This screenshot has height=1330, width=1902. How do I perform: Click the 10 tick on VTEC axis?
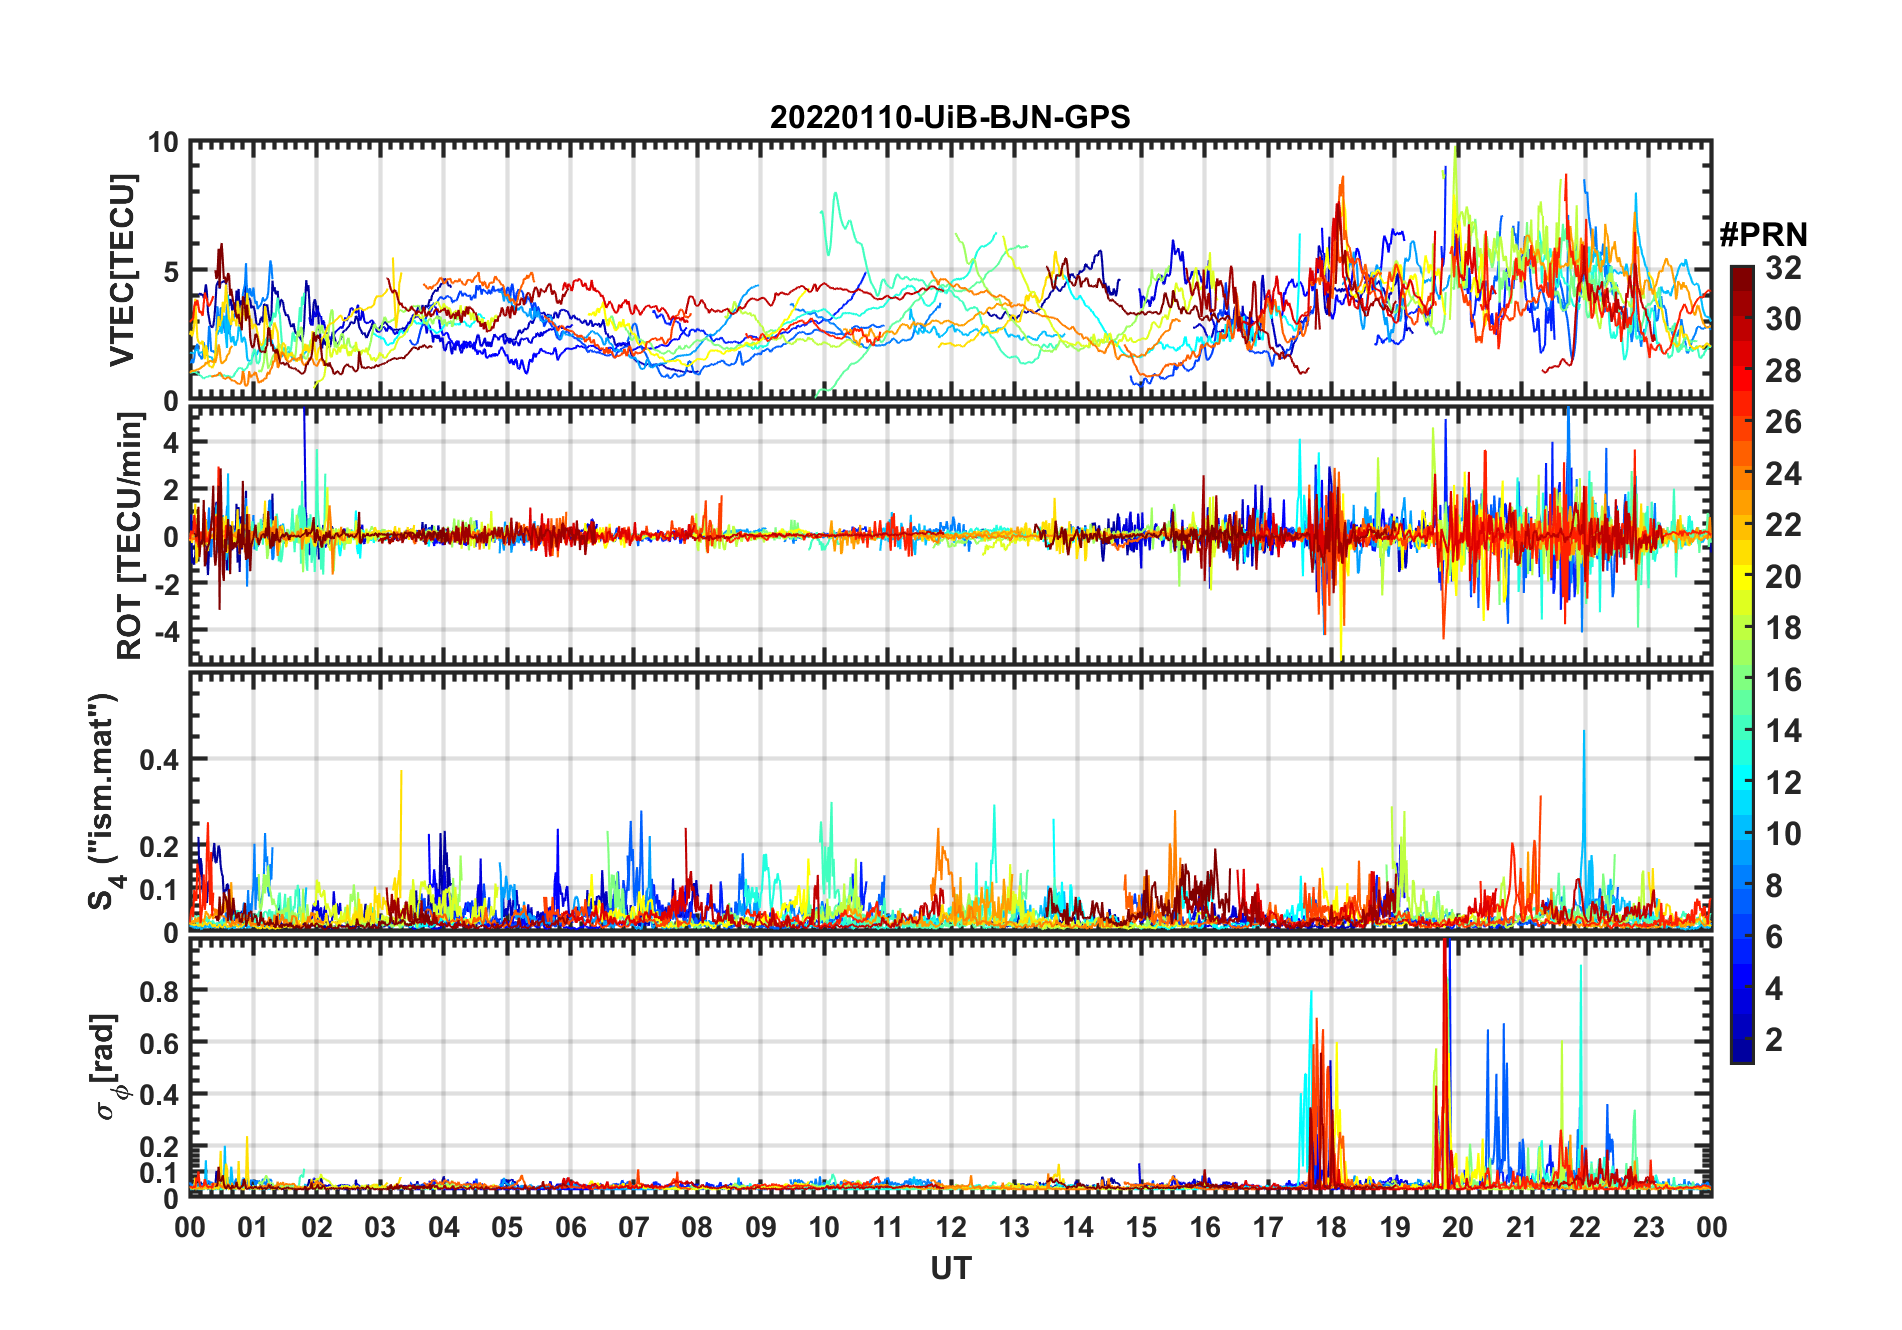point(163,143)
